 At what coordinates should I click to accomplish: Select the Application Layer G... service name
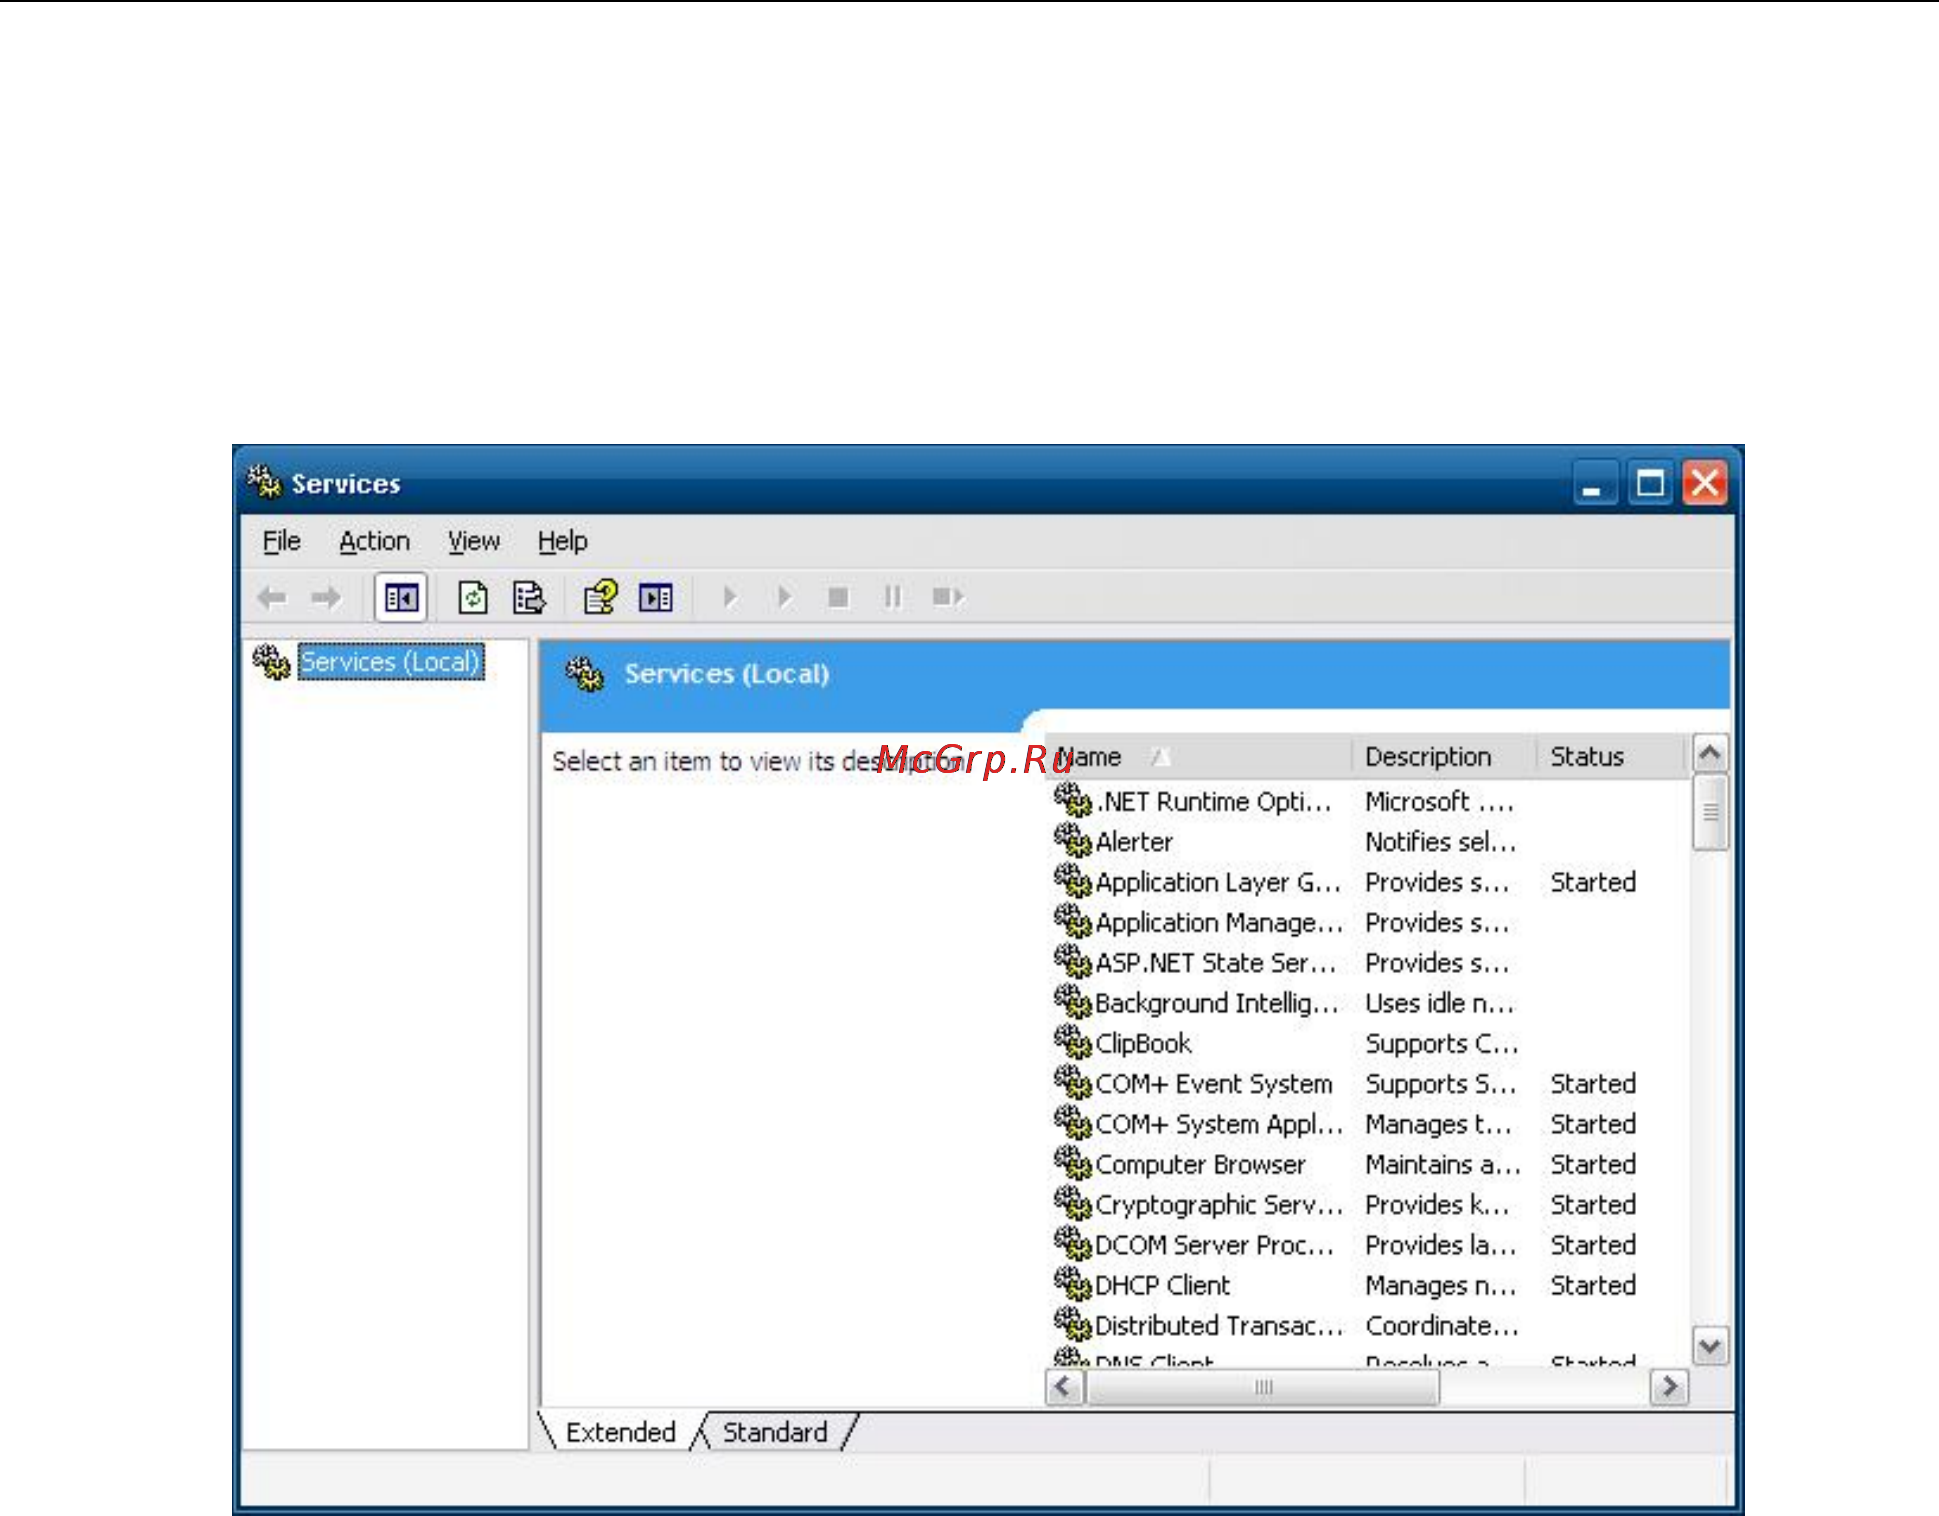pos(1218,882)
